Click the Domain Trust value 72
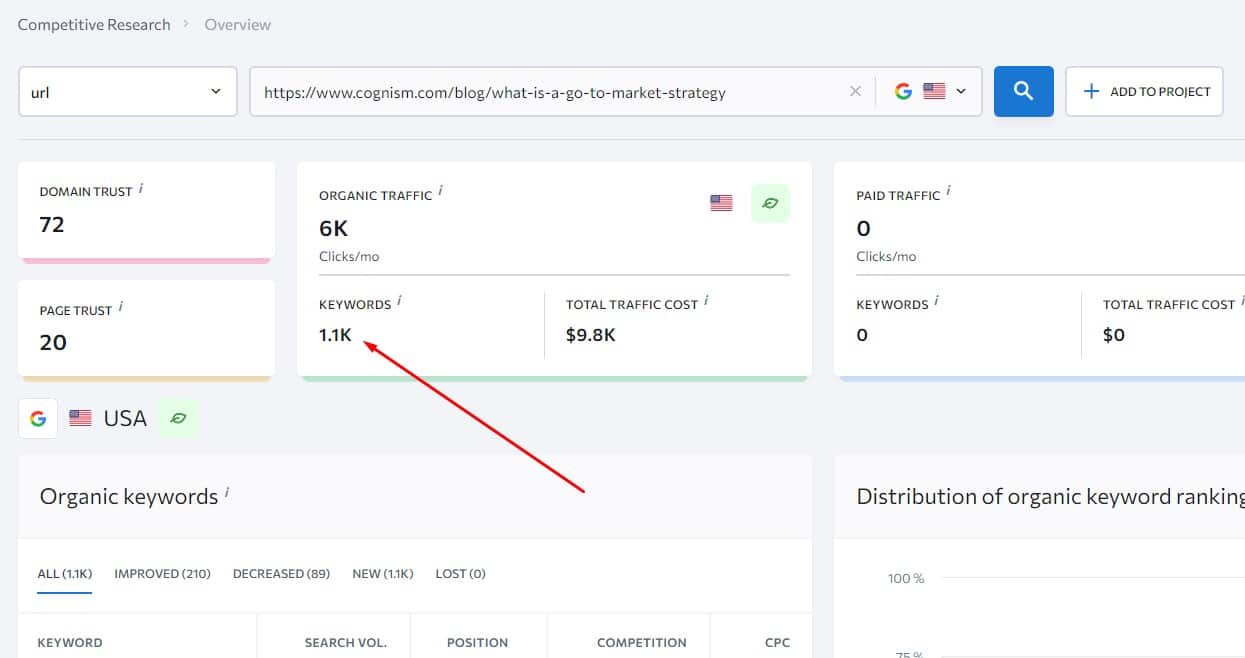Image resolution: width=1245 pixels, height=658 pixels. [52, 224]
